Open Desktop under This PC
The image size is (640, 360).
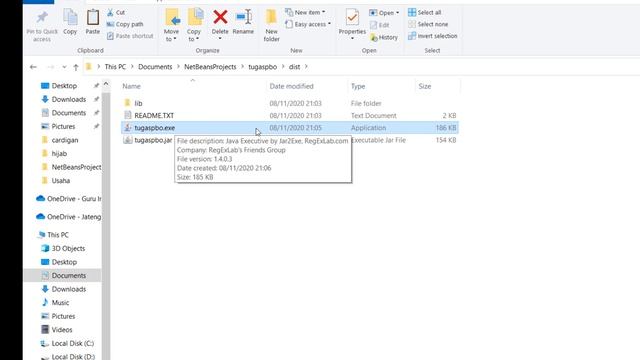[x=64, y=262]
